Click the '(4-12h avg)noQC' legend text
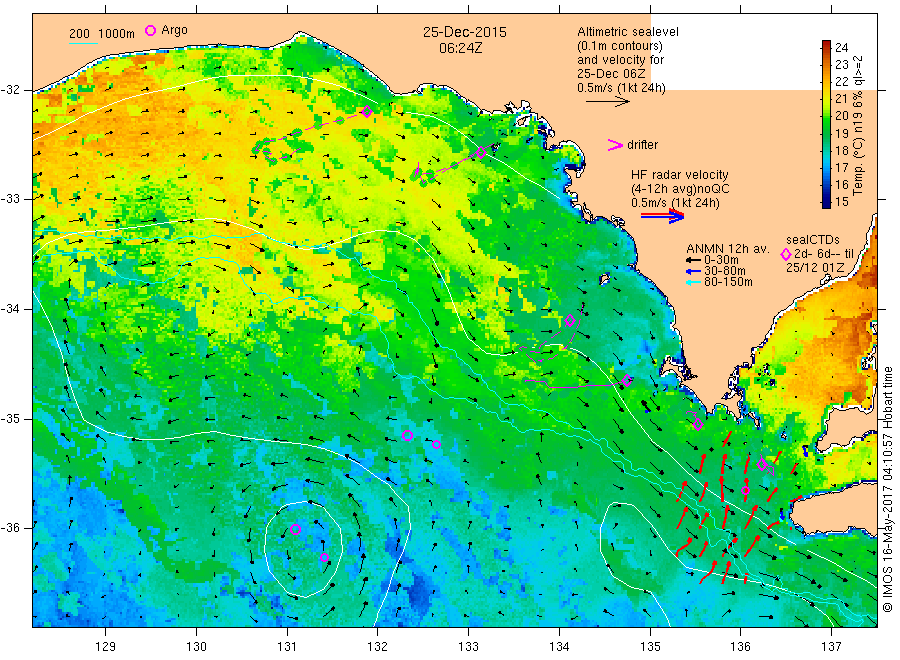The height and width of the screenshot is (660, 900). [680, 189]
